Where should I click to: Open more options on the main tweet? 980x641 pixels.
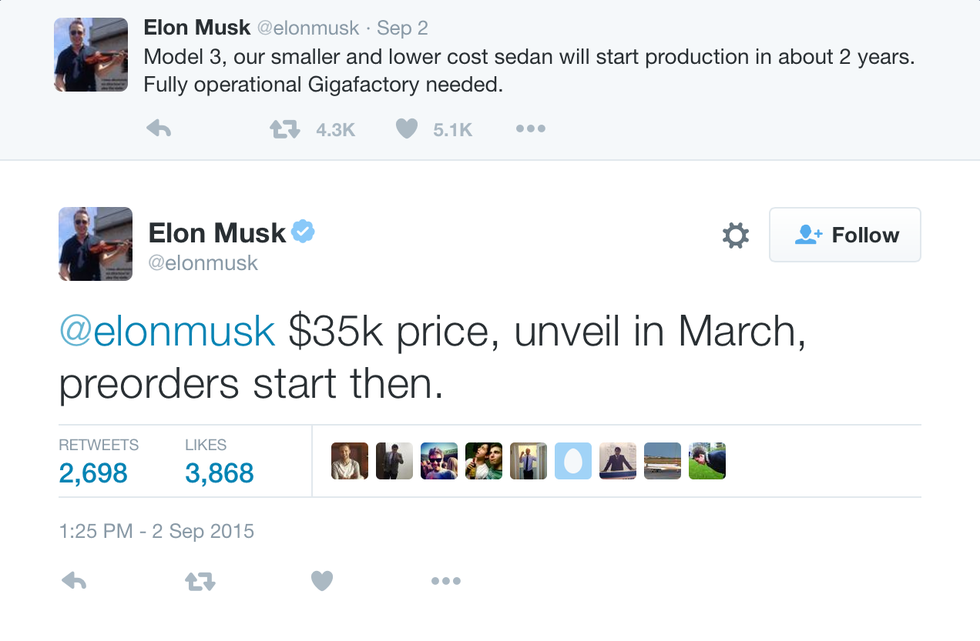(445, 581)
